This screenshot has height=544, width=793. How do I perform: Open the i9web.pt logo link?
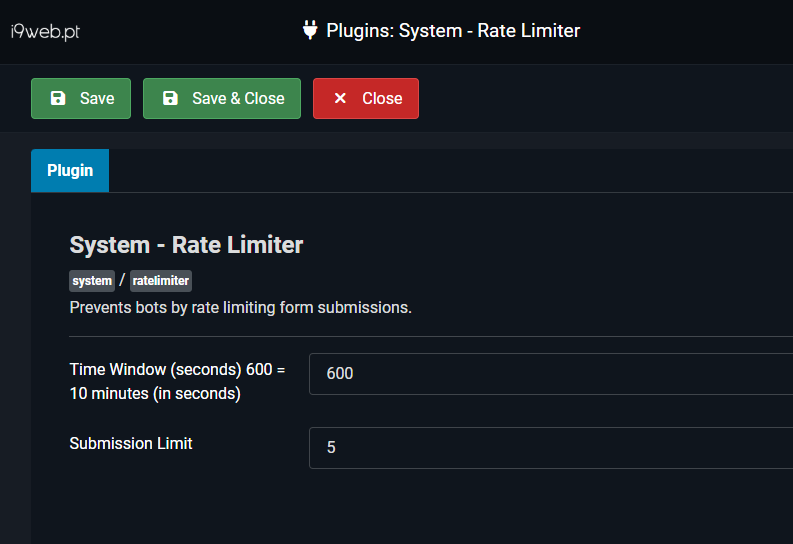pos(45,31)
